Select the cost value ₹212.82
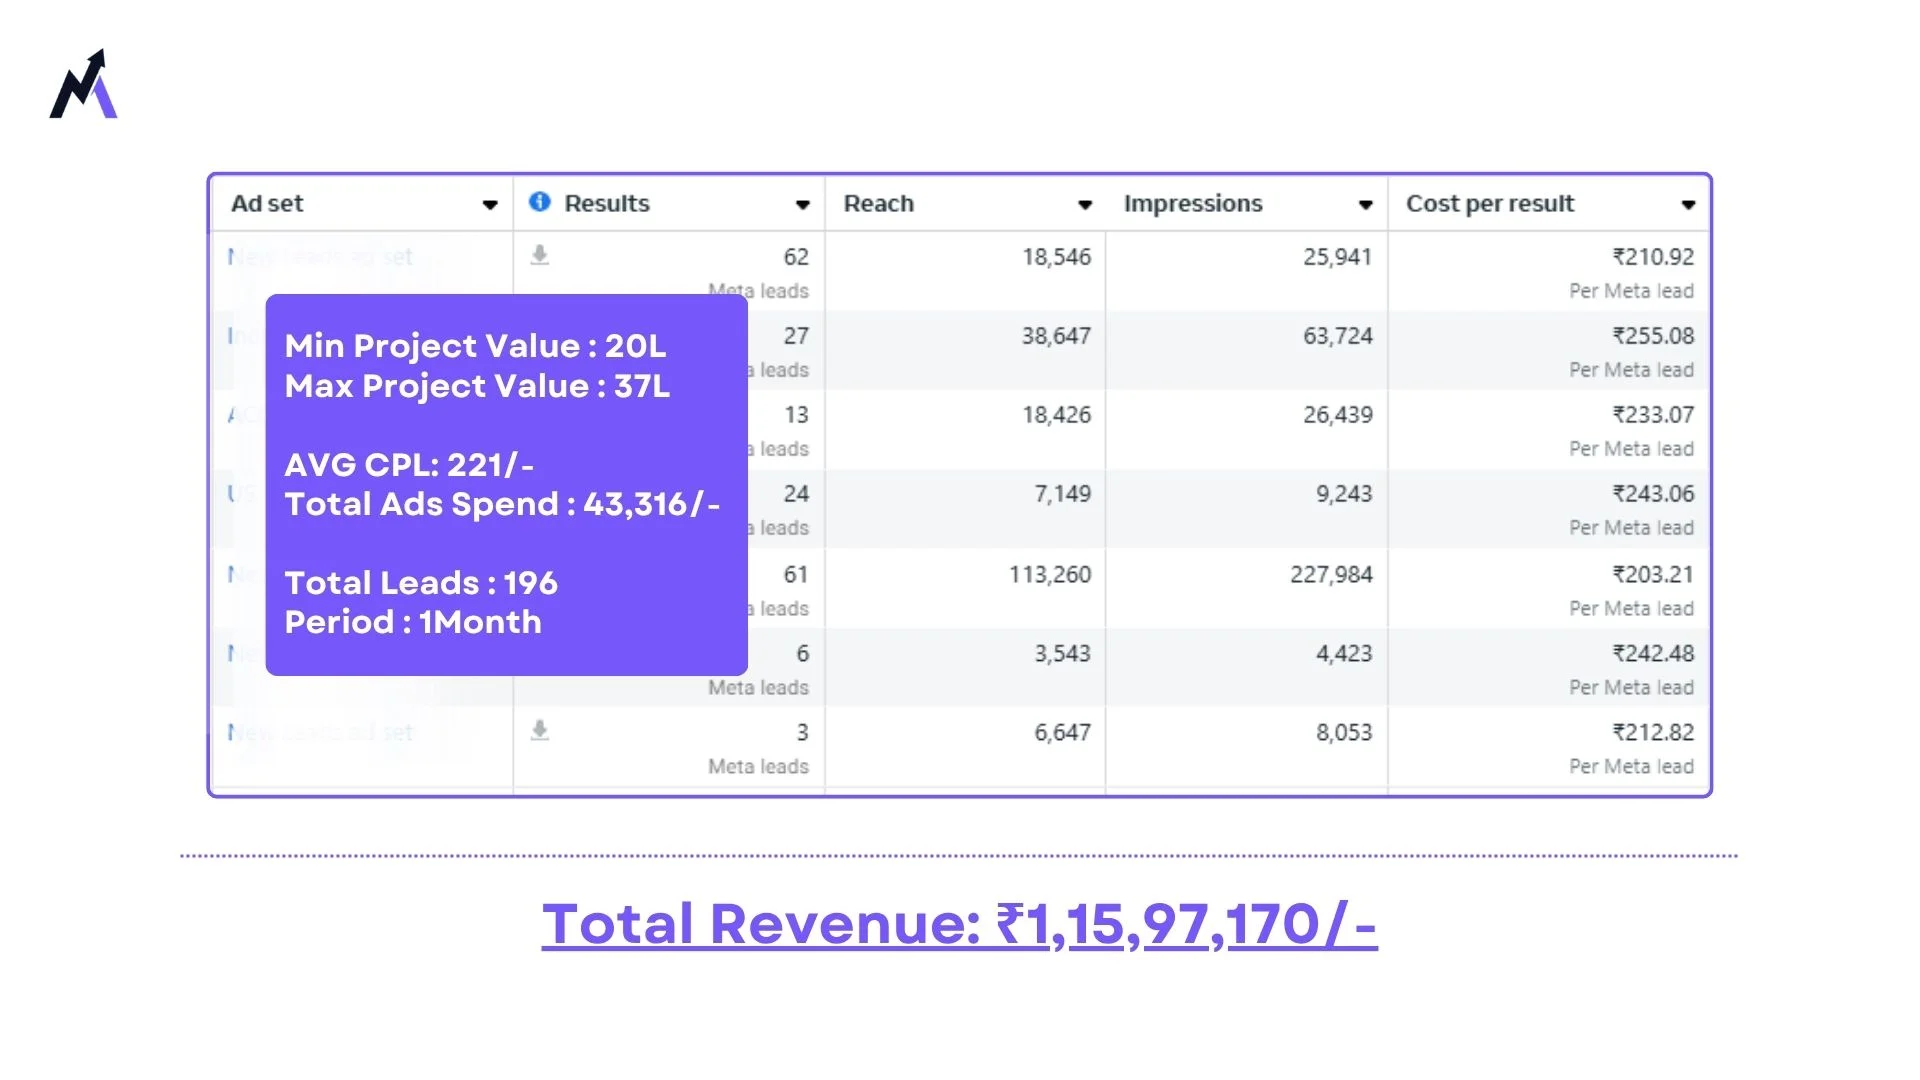This screenshot has height=1080, width=1920. click(x=1653, y=733)
